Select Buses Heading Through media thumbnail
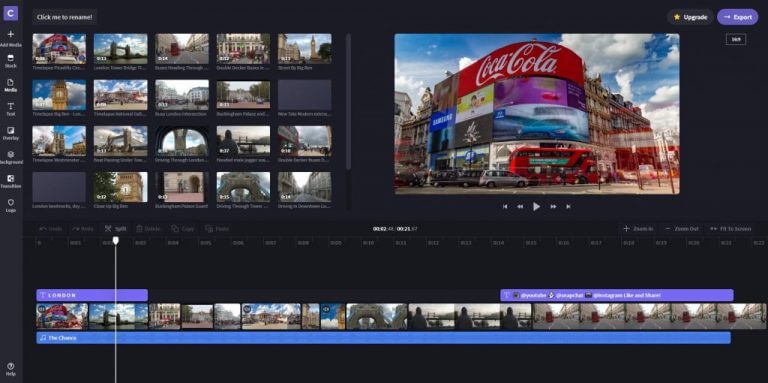The width and height of the screenshot is (768, 383). [182, 48]
